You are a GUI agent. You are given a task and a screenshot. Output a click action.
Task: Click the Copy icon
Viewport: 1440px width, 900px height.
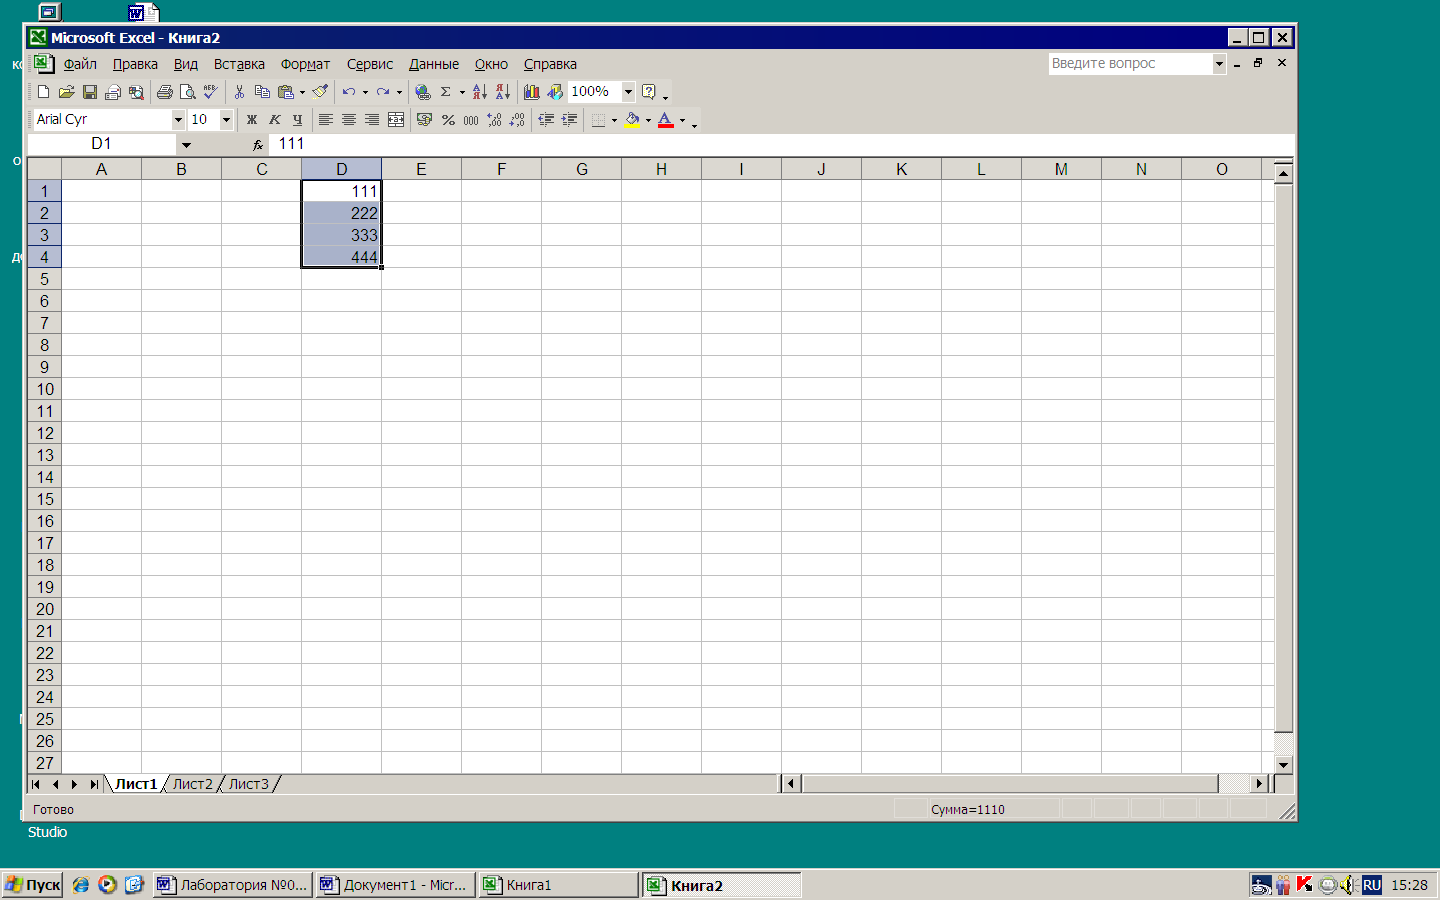(262, 92)
